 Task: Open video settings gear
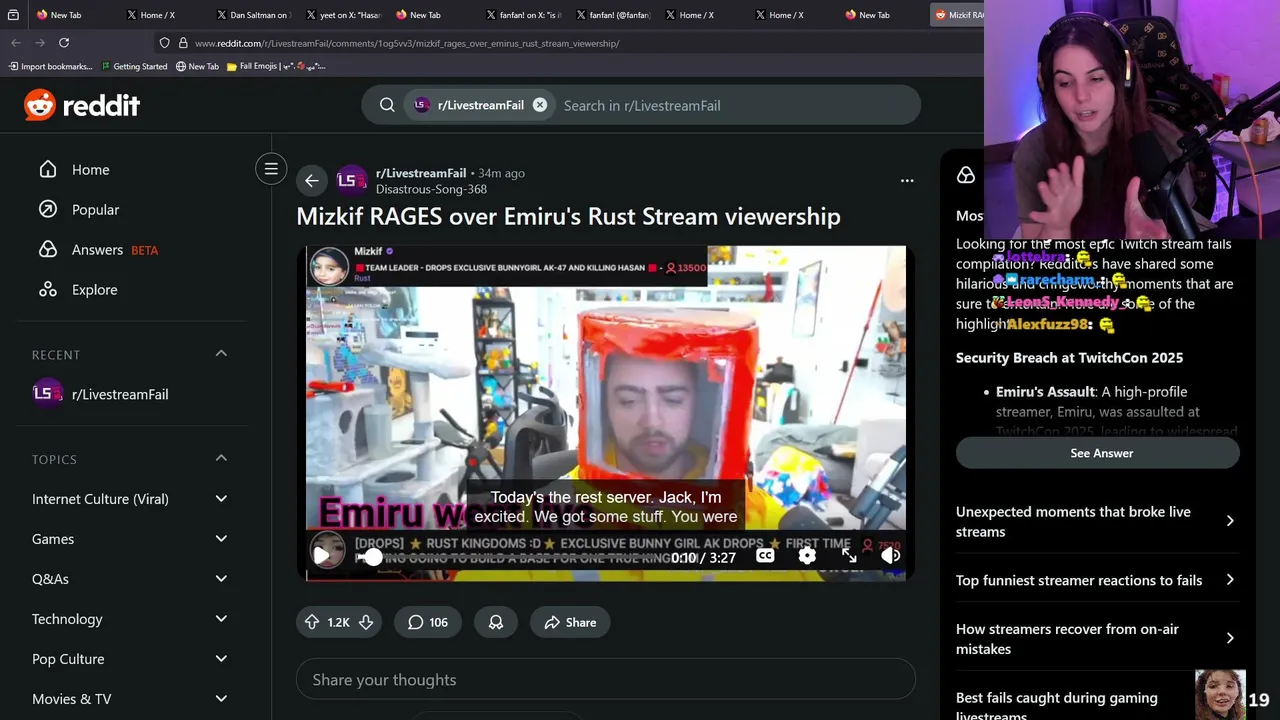[x=807, y=556]
